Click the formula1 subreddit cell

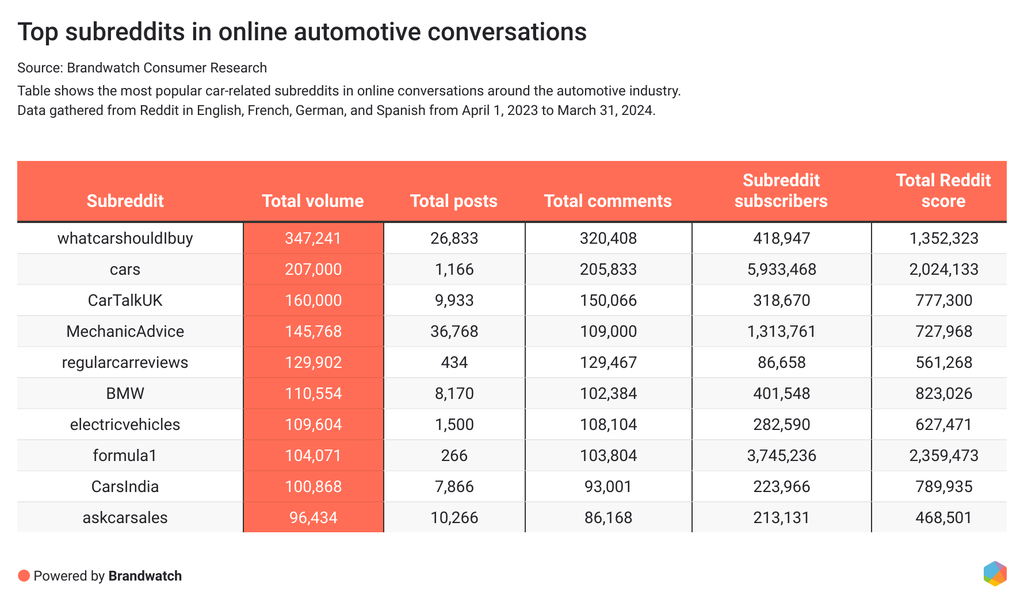pos(125,455)
